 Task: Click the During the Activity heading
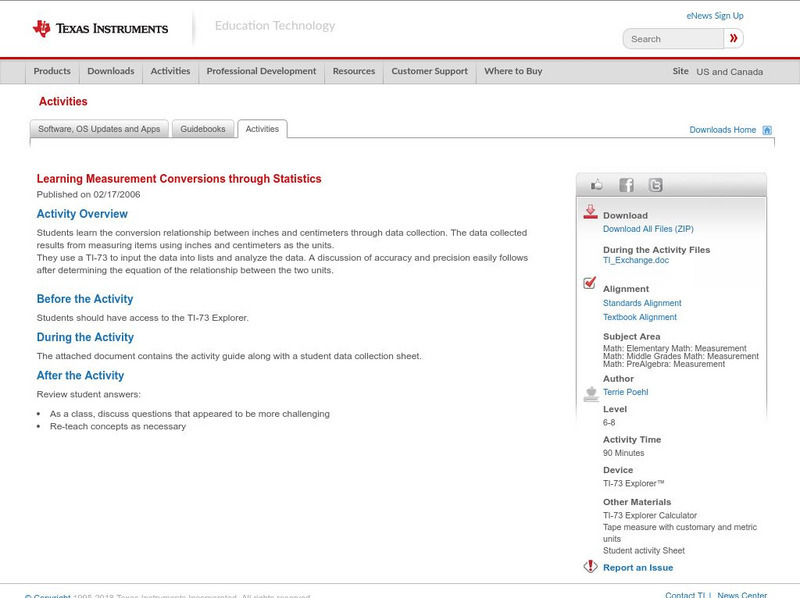tap(85, 337)
